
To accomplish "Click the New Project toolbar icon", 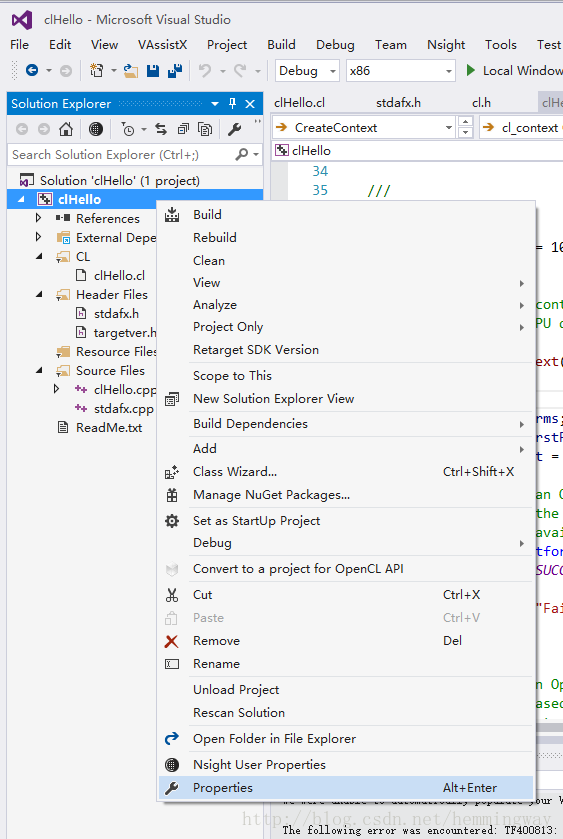I will coord(97,70).
